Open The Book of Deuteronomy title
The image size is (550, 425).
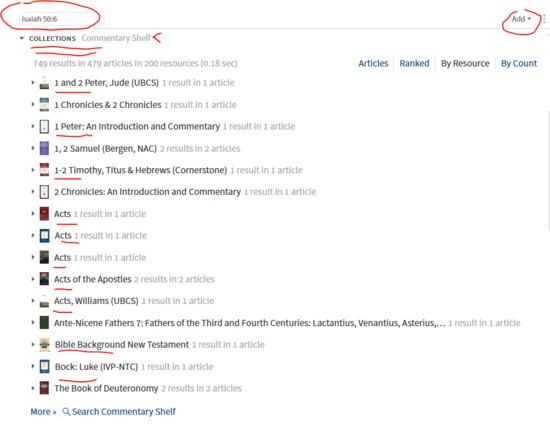click(106, 389)
